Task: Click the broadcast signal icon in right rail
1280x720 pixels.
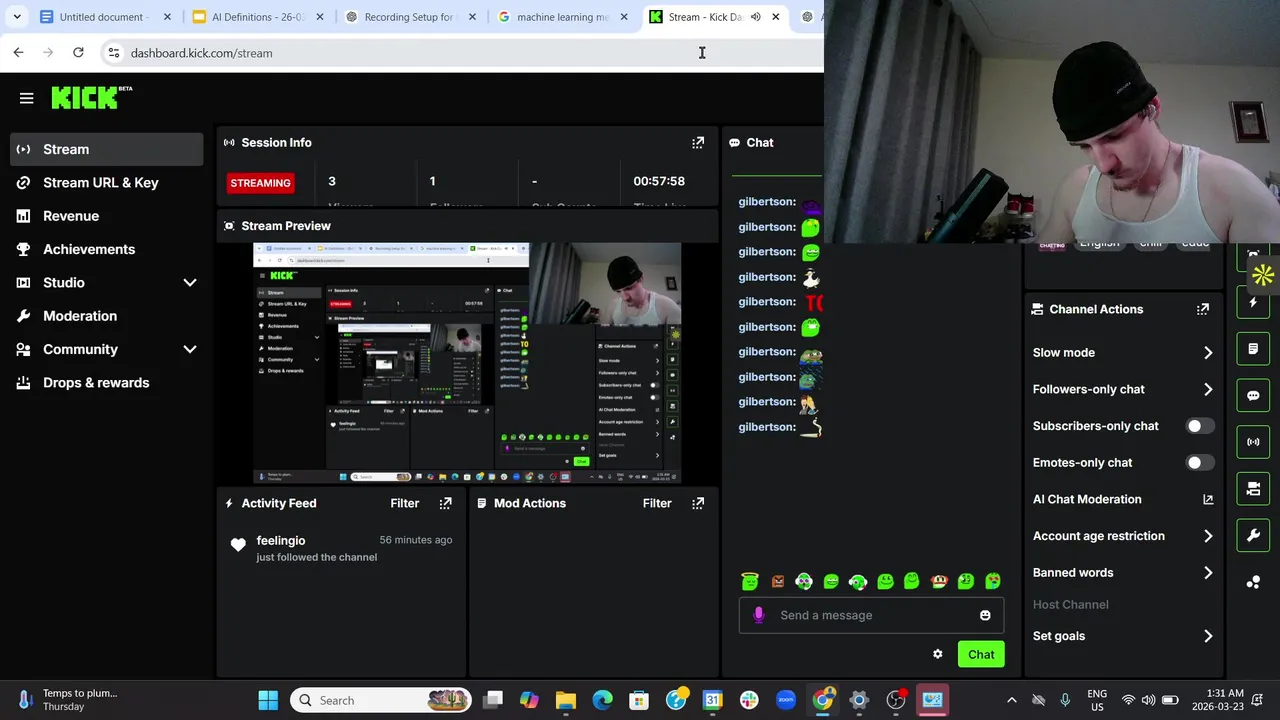Action: click(x=1253, y=442)
